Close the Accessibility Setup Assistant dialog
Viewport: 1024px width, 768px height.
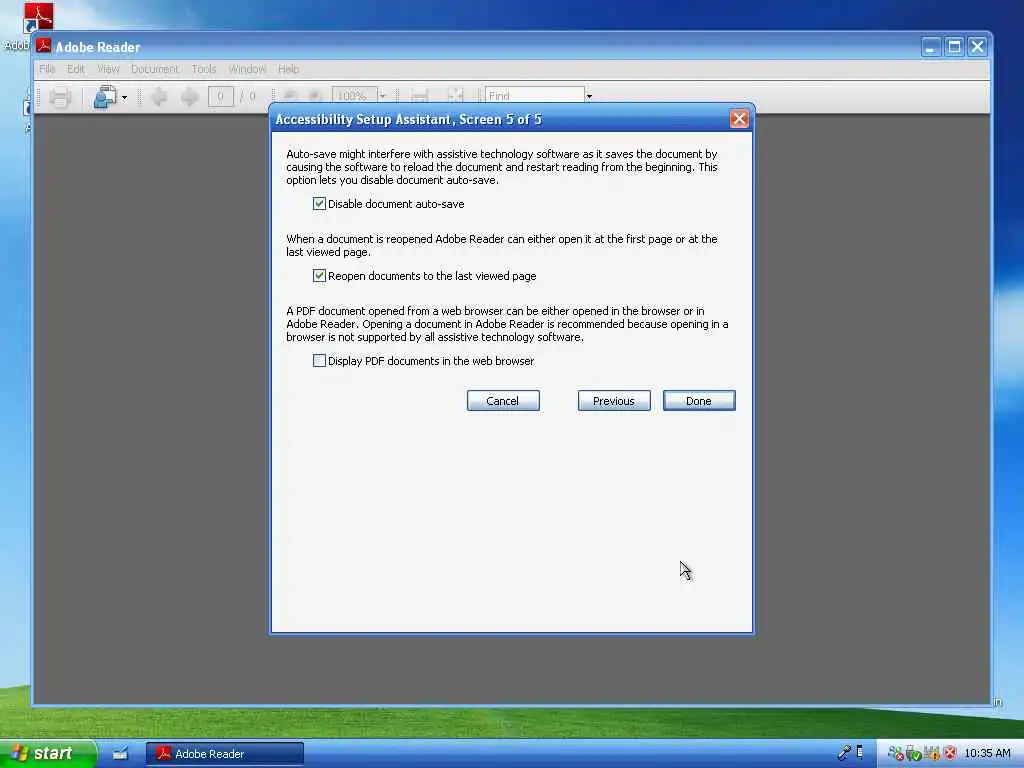tap(739, 119)
